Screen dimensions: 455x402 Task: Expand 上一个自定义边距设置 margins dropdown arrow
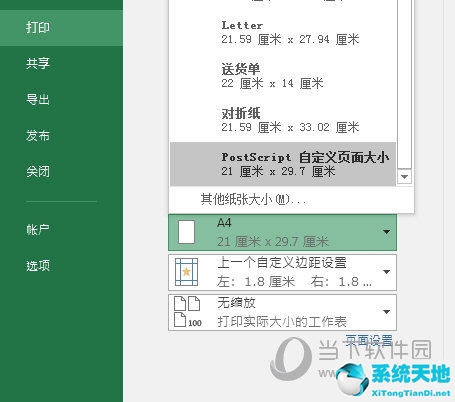pyautogui.click(x=387, y=272)
